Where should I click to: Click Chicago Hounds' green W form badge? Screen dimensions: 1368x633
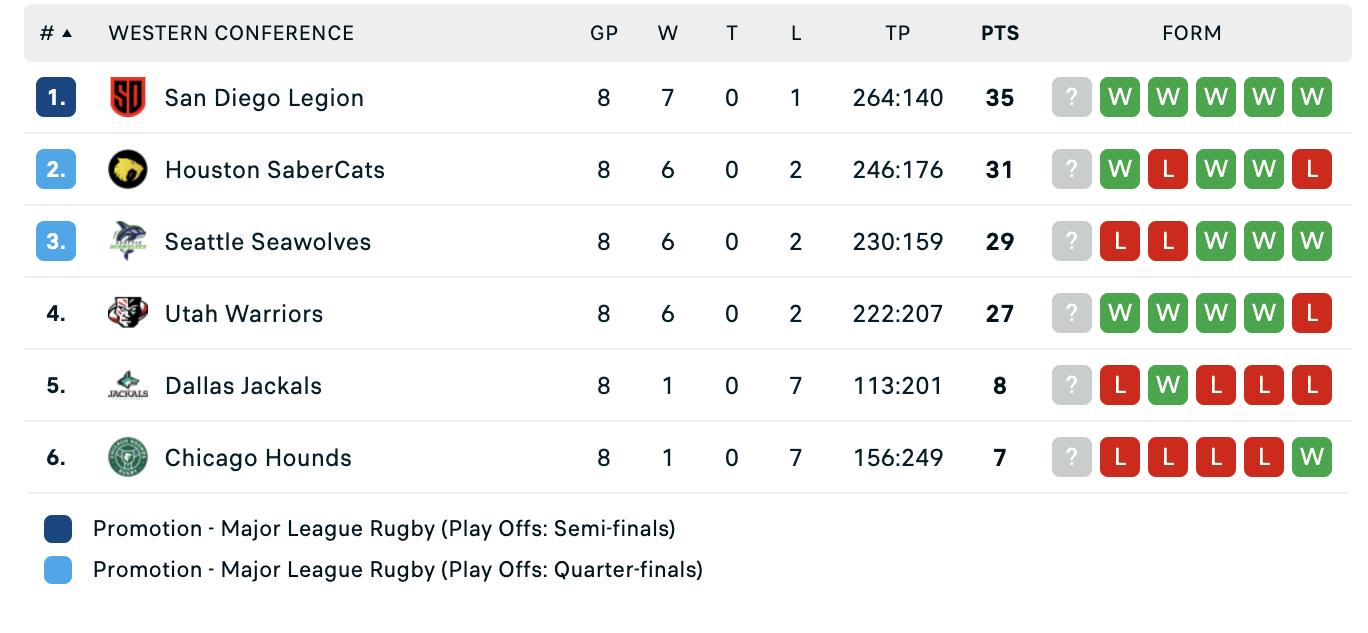(1312, 458)
